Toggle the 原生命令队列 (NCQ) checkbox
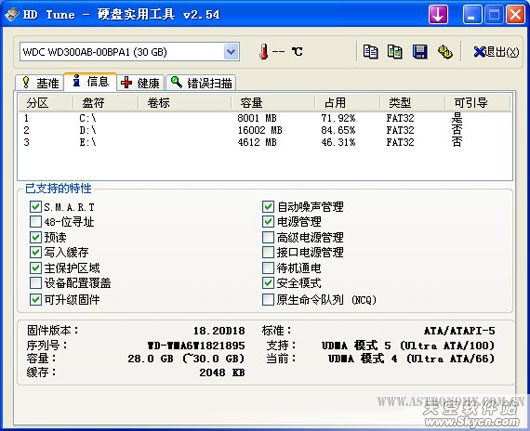 268,300
